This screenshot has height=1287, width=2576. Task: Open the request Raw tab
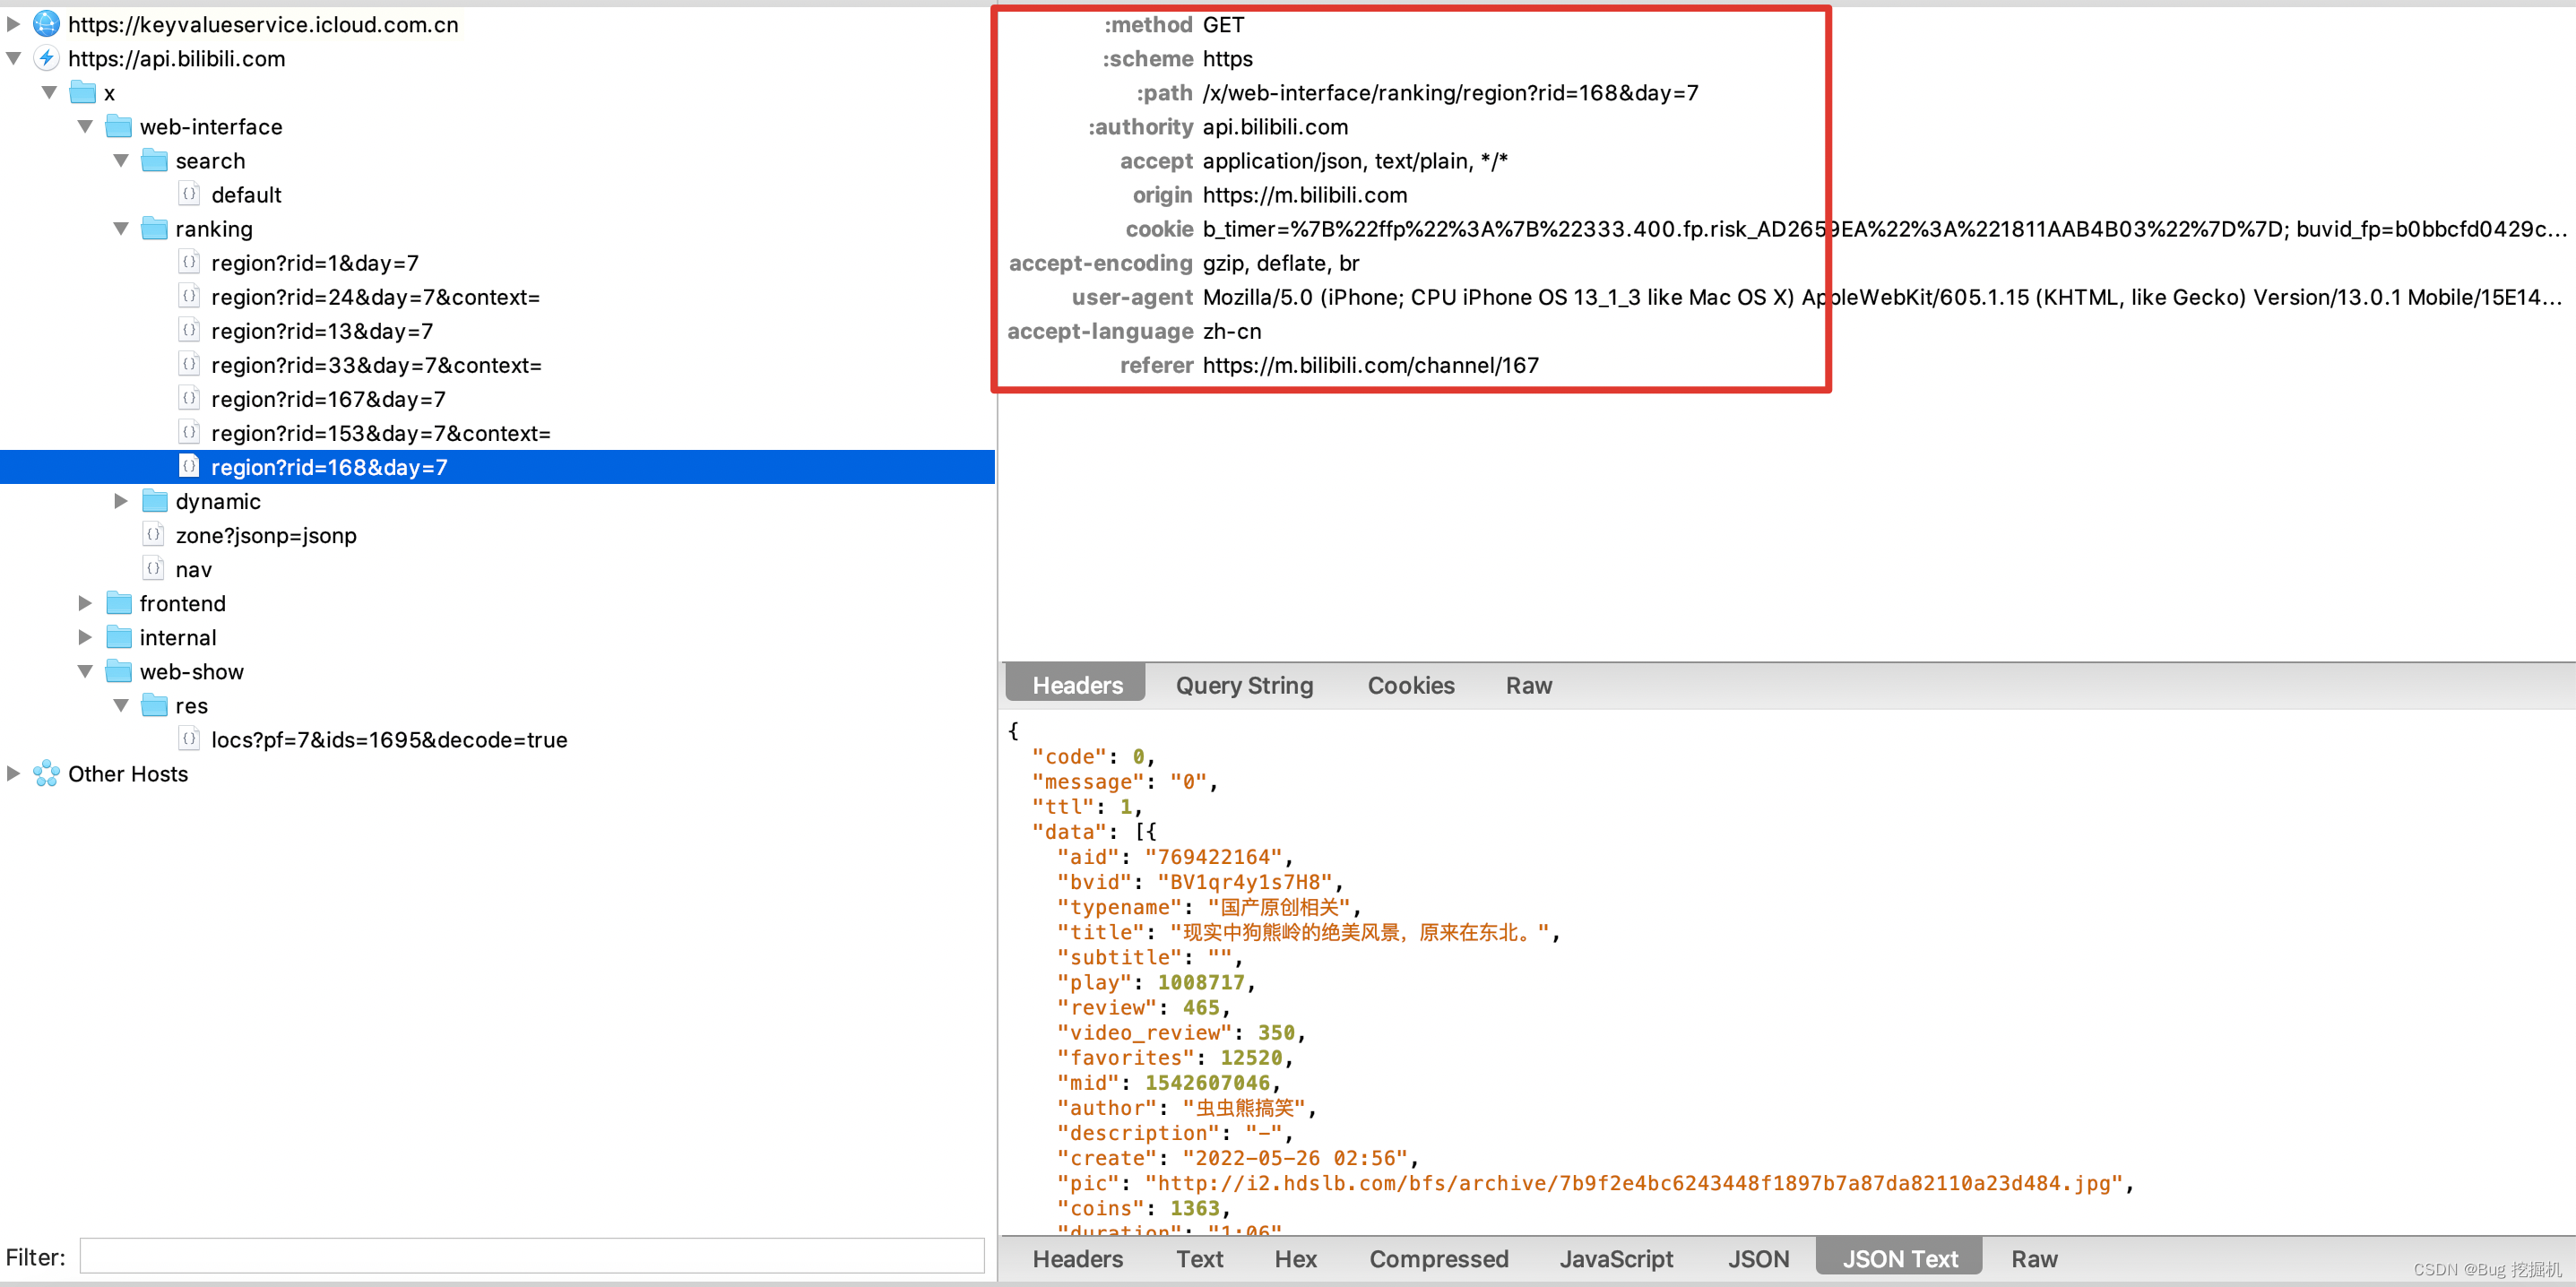pos(1528,685)
